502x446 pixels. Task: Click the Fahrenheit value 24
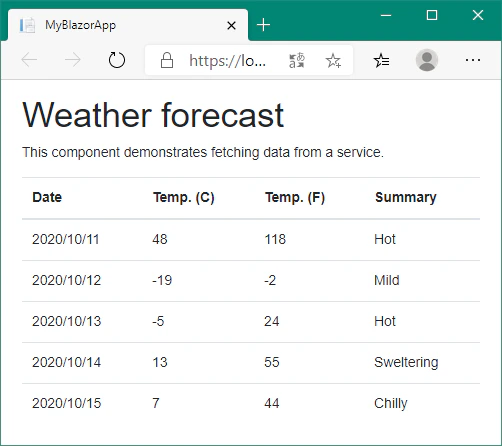click(x=272, y=321)
